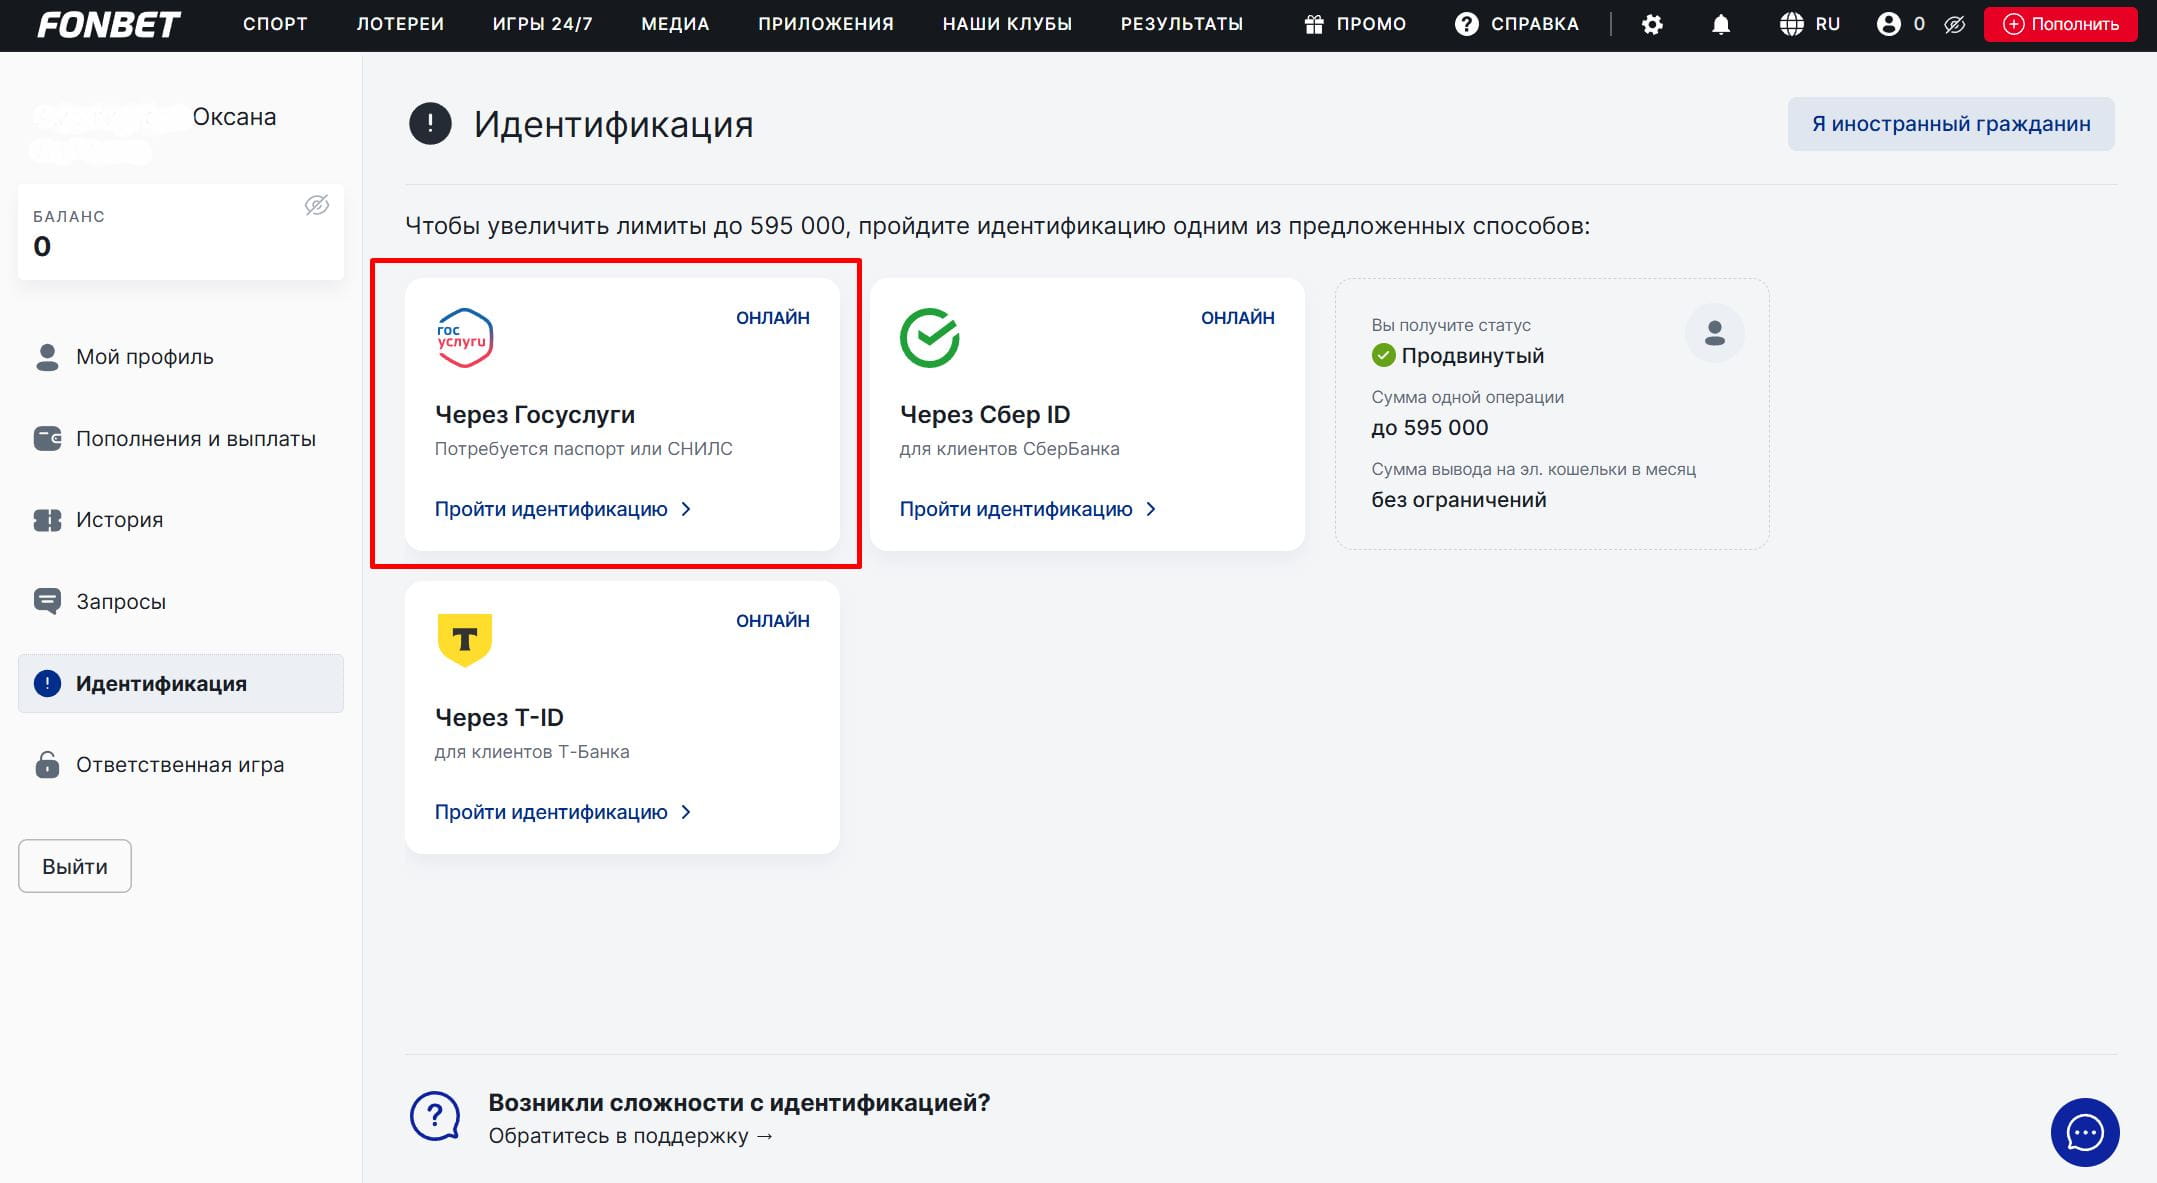Screen dimensions: 2157x1183
Task: Open account avatar icon in header
Action: click(x=1888, y=24)
